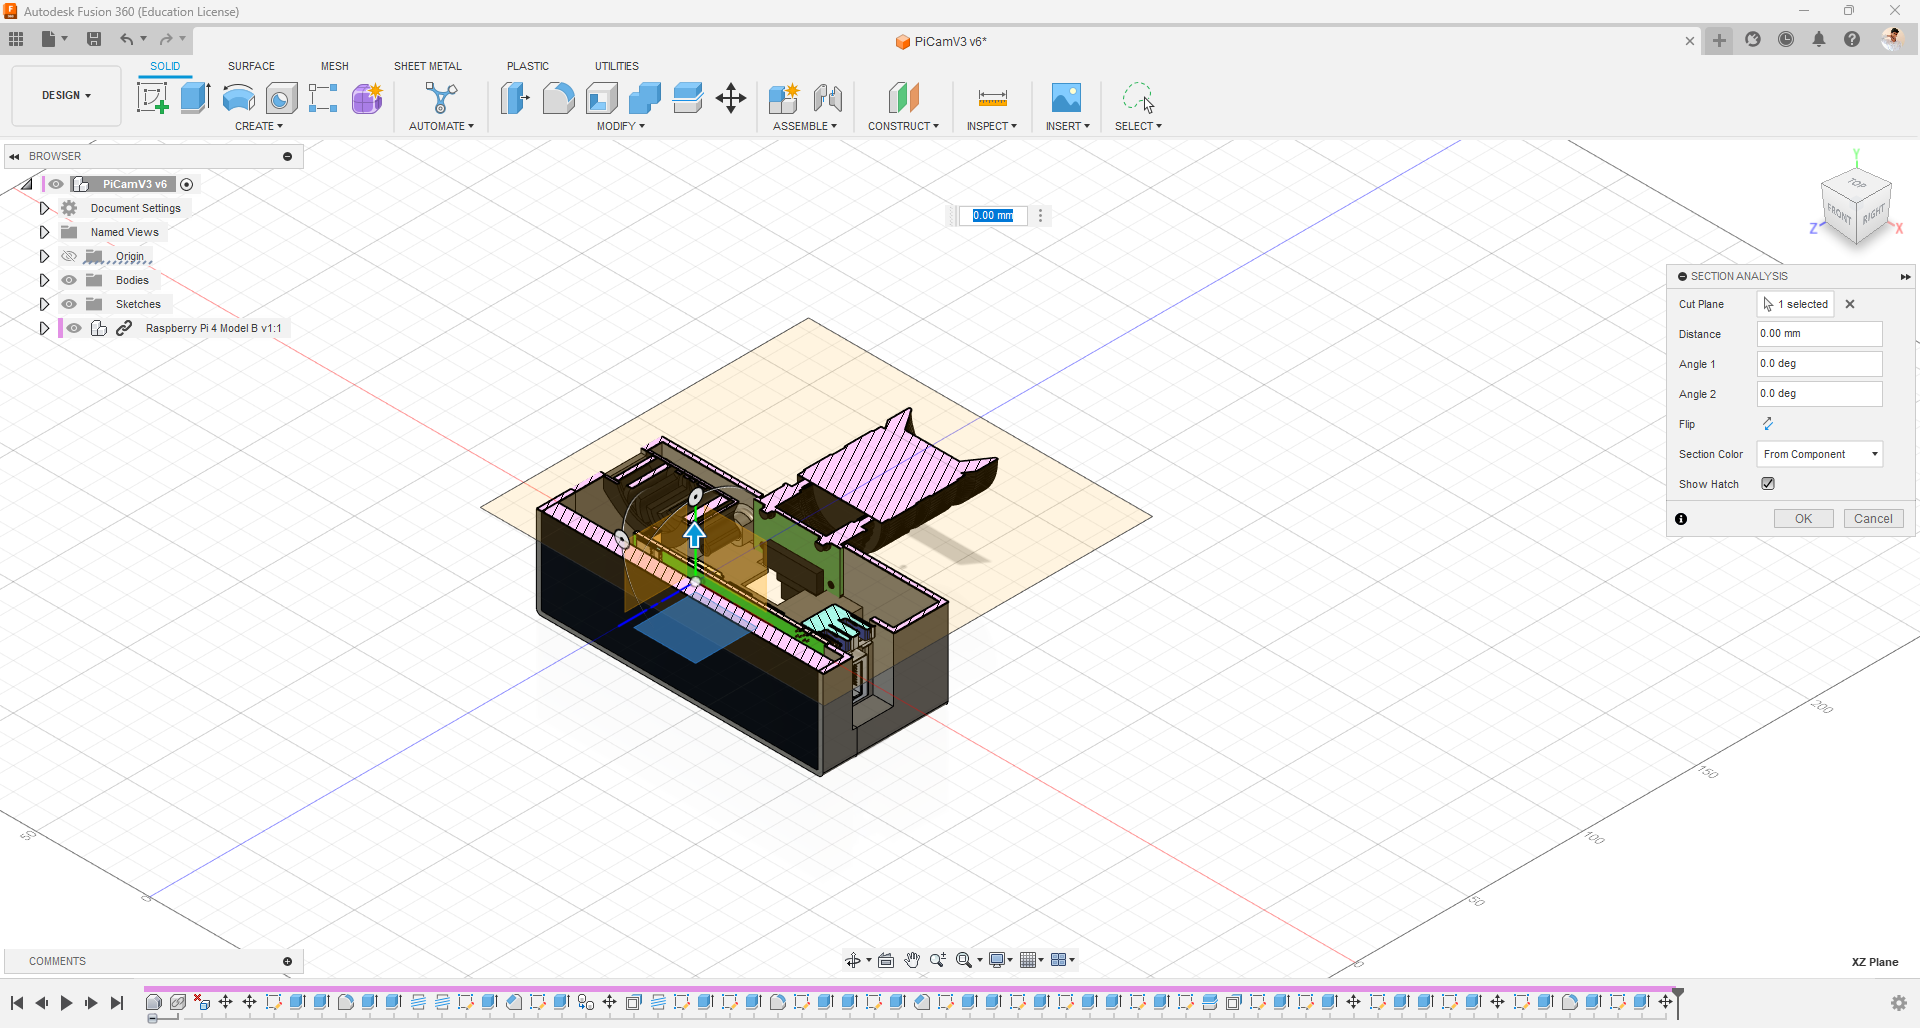Image resolution: width=1920 pixels, height=1028 pixels.
Task: Select the Hole tool
Action: (281, 98)
